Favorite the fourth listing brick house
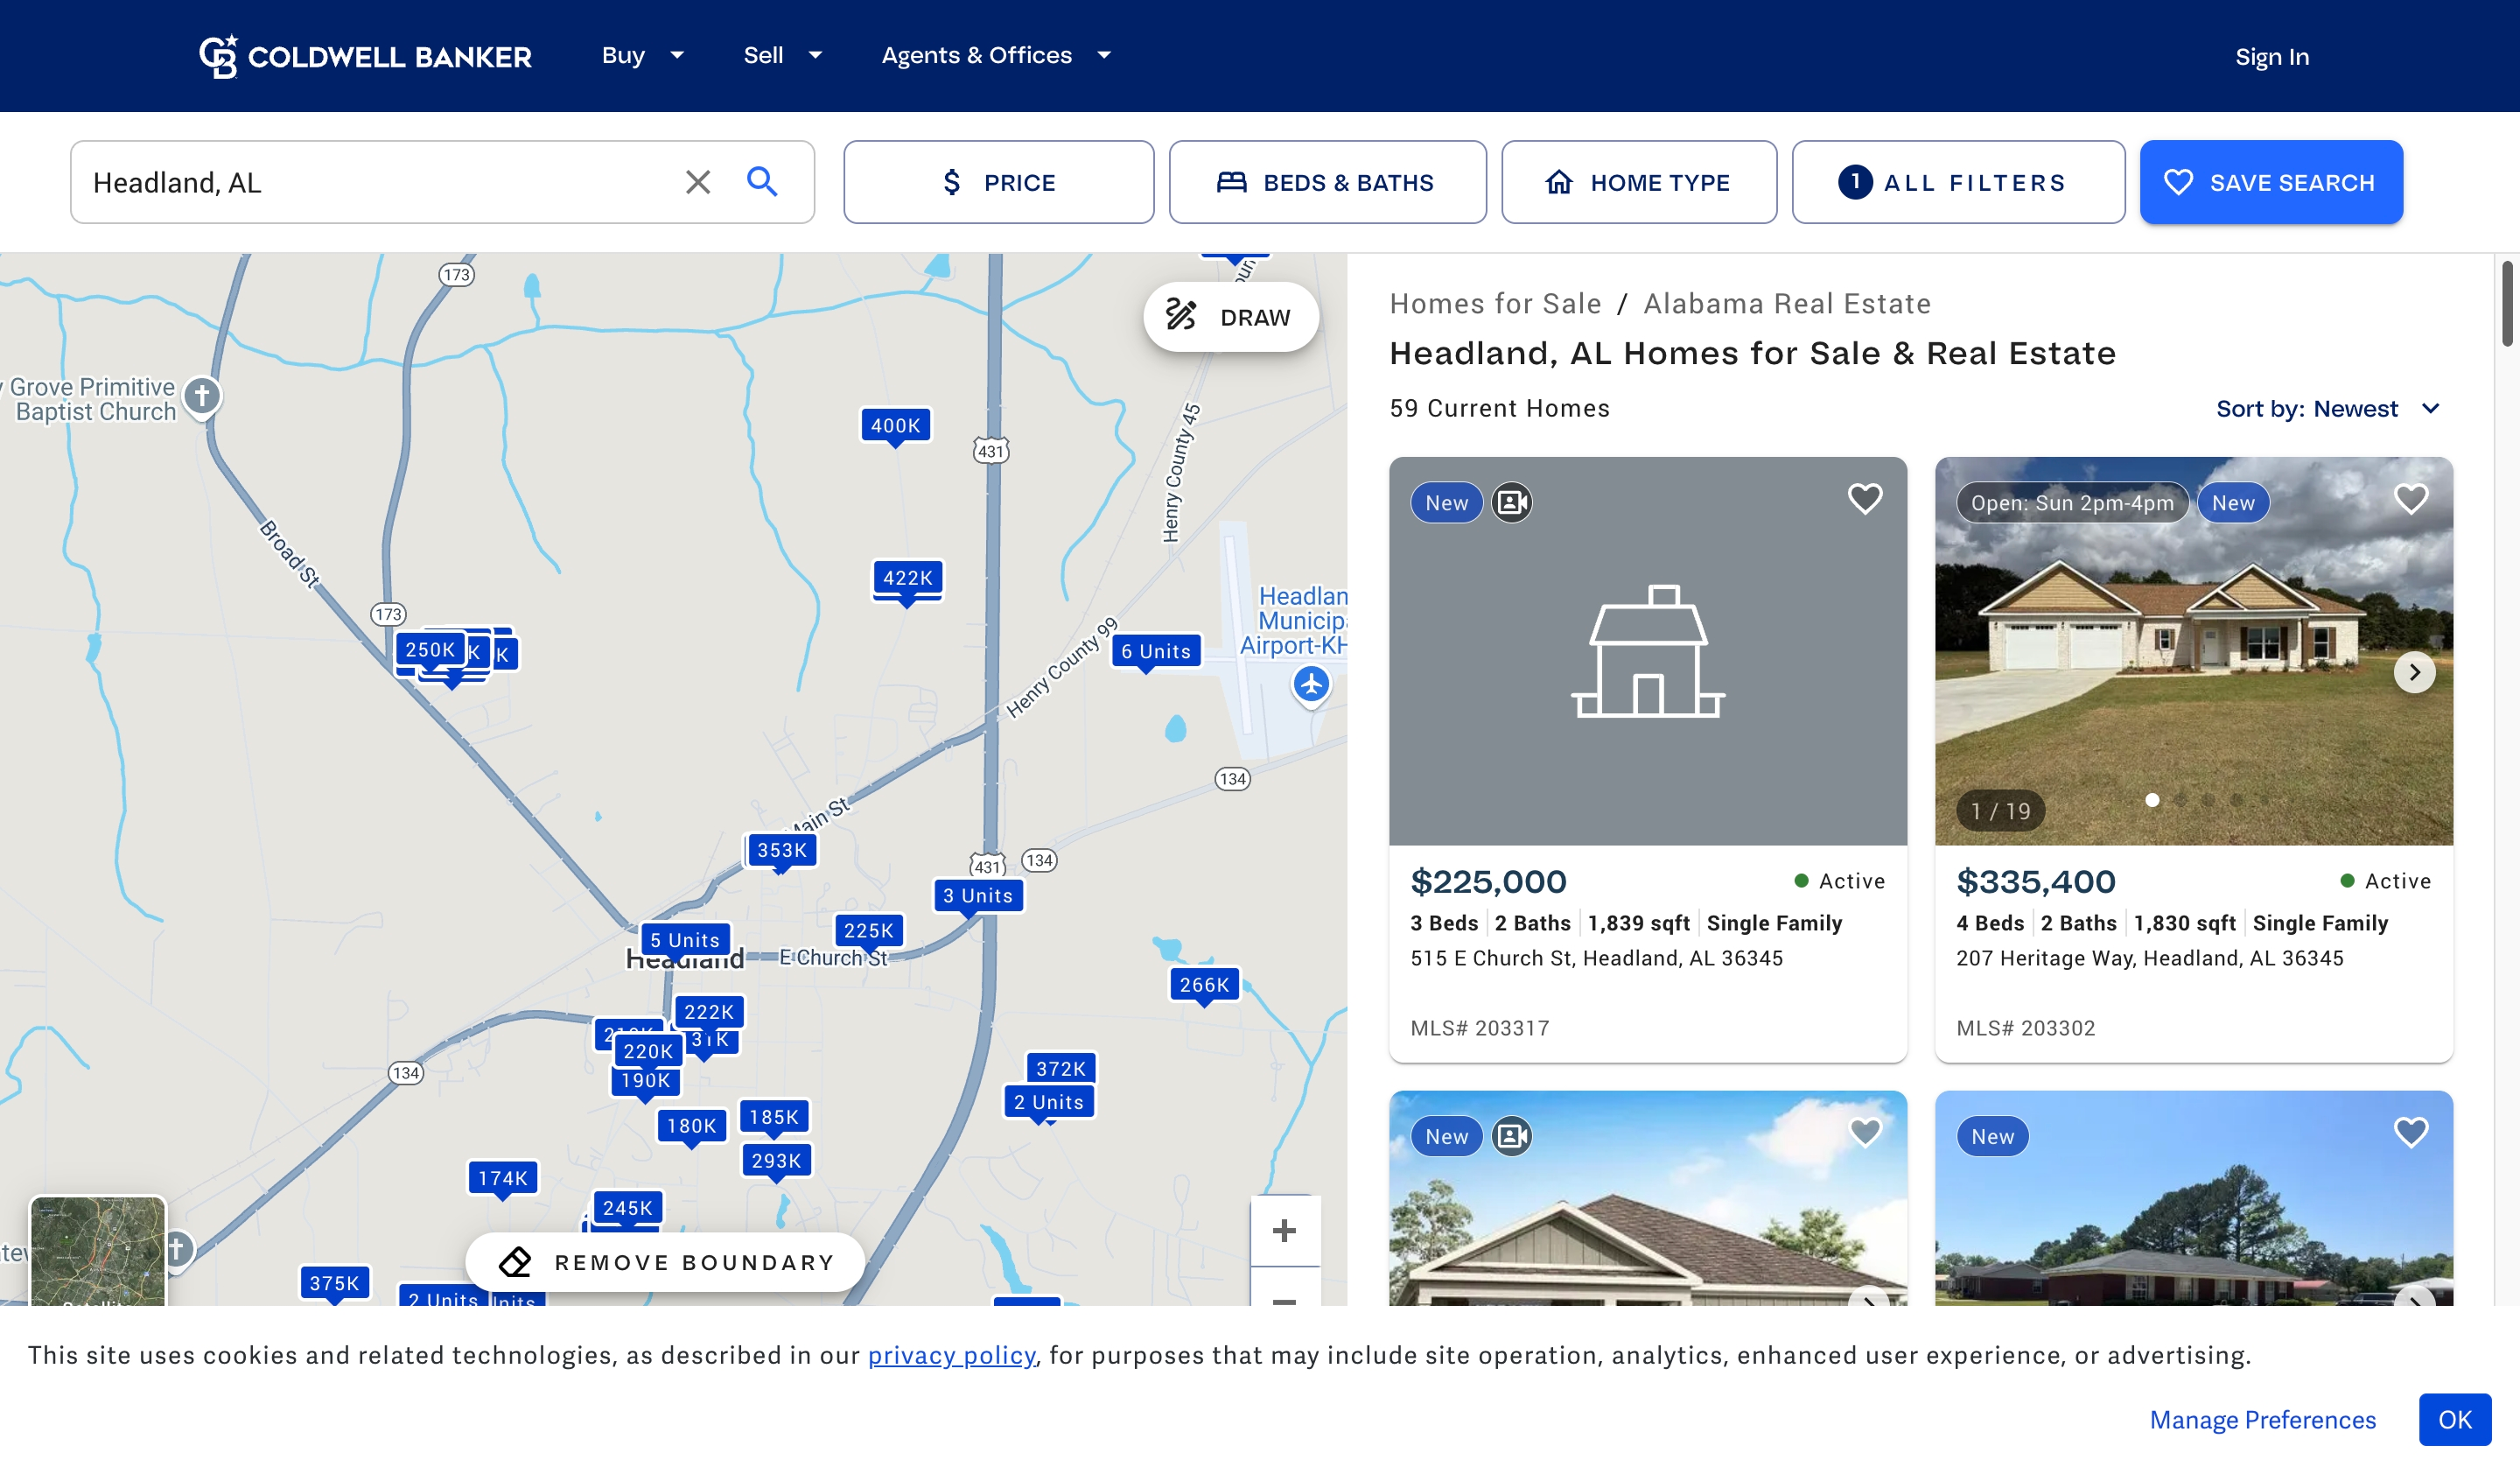Viewport: 2520px width, 1474px height. pos(2410,1132)
